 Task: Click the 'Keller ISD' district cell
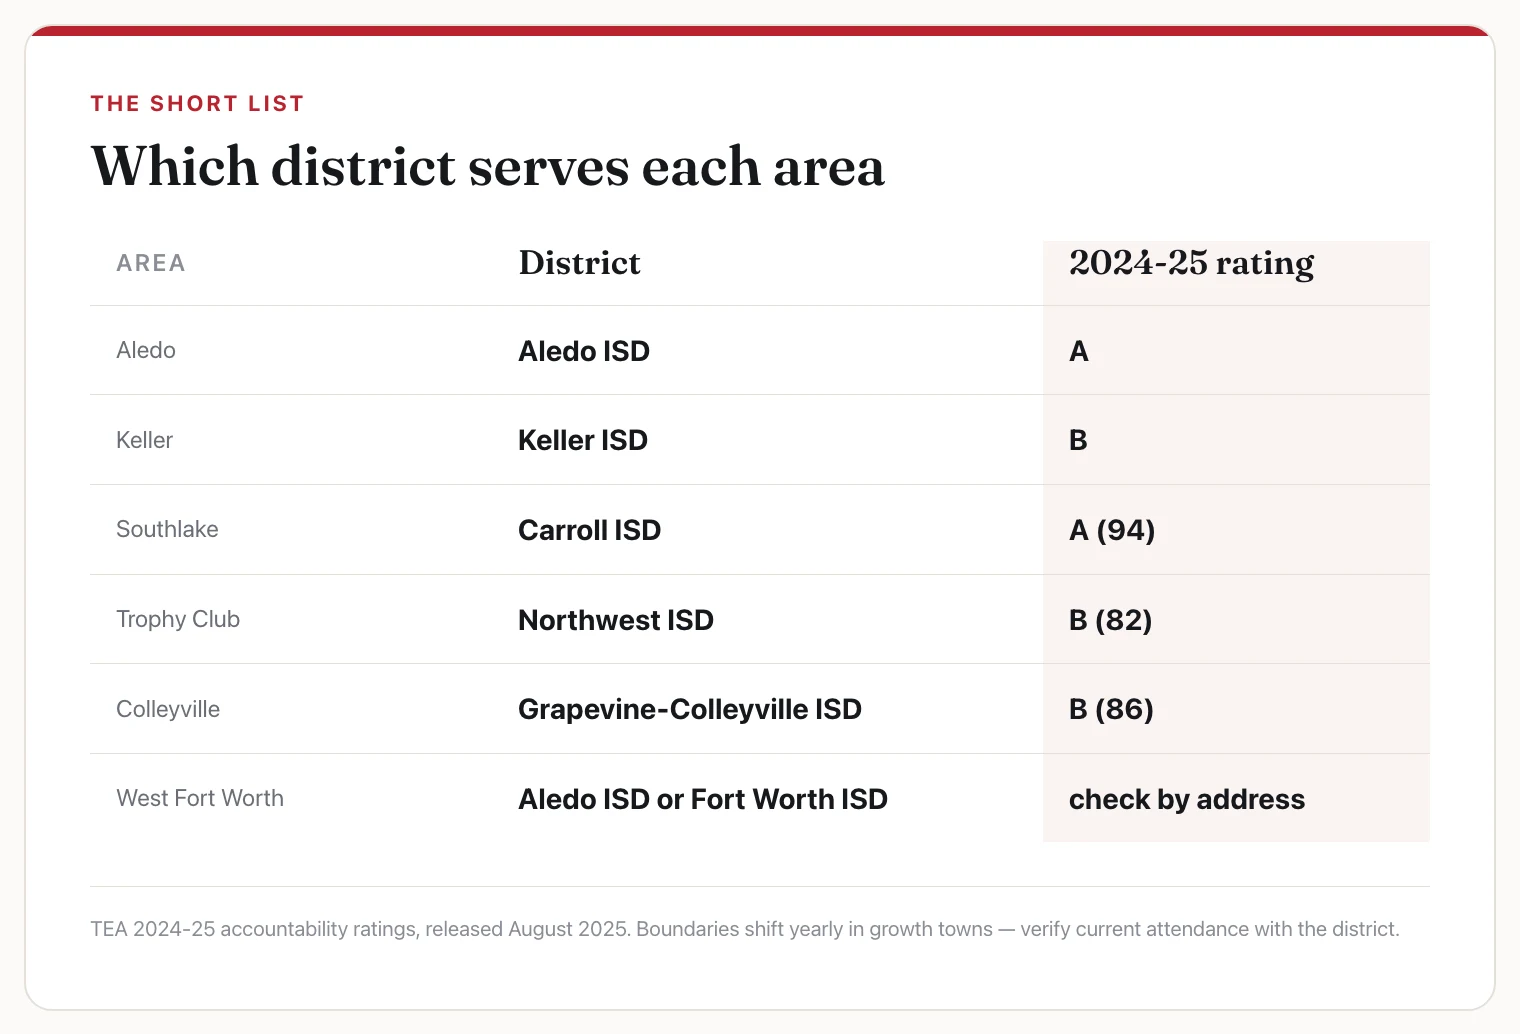[583, 440]
